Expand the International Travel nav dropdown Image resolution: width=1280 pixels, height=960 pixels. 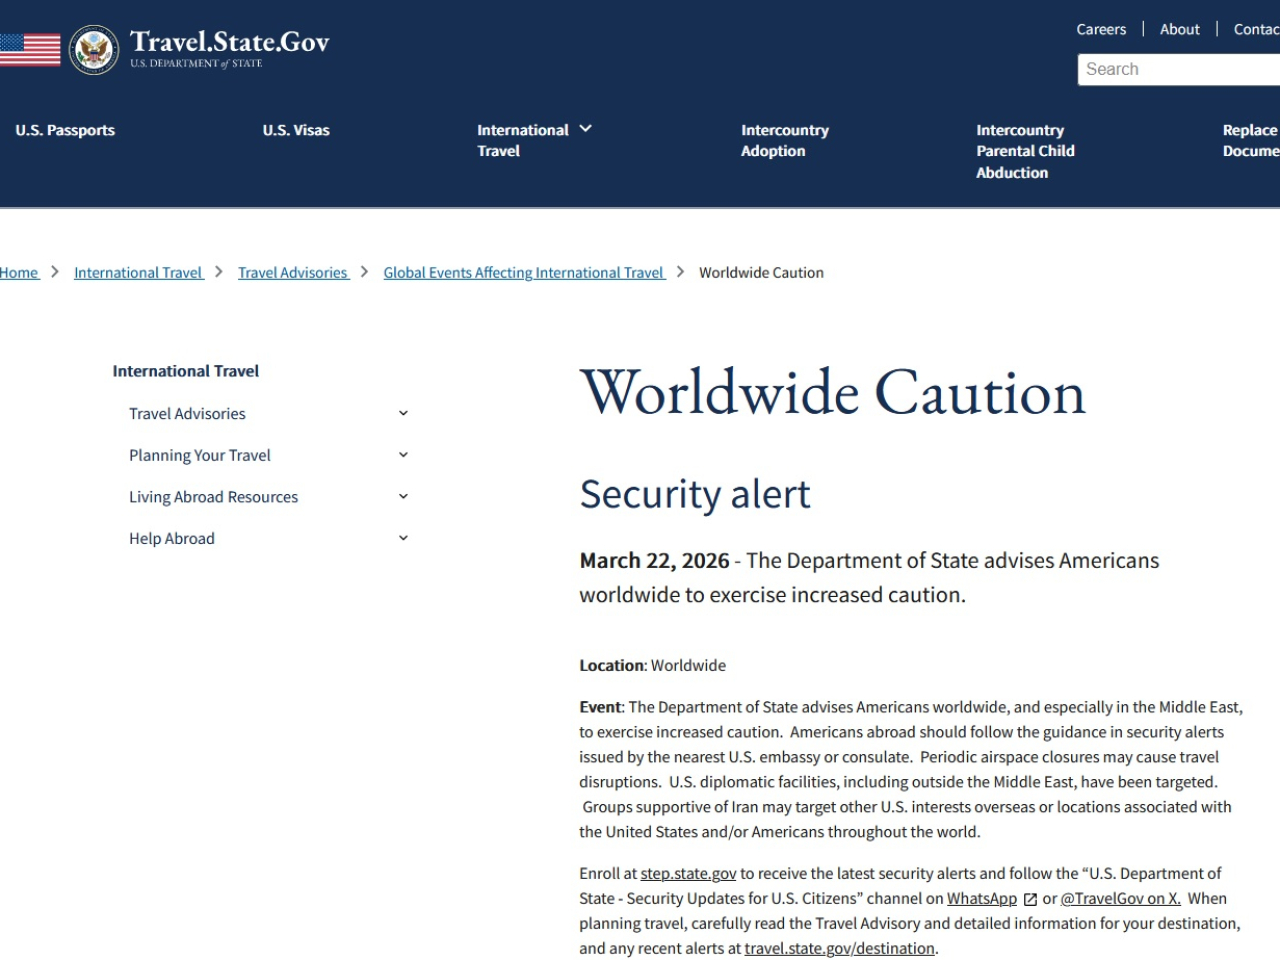(586, 129)
